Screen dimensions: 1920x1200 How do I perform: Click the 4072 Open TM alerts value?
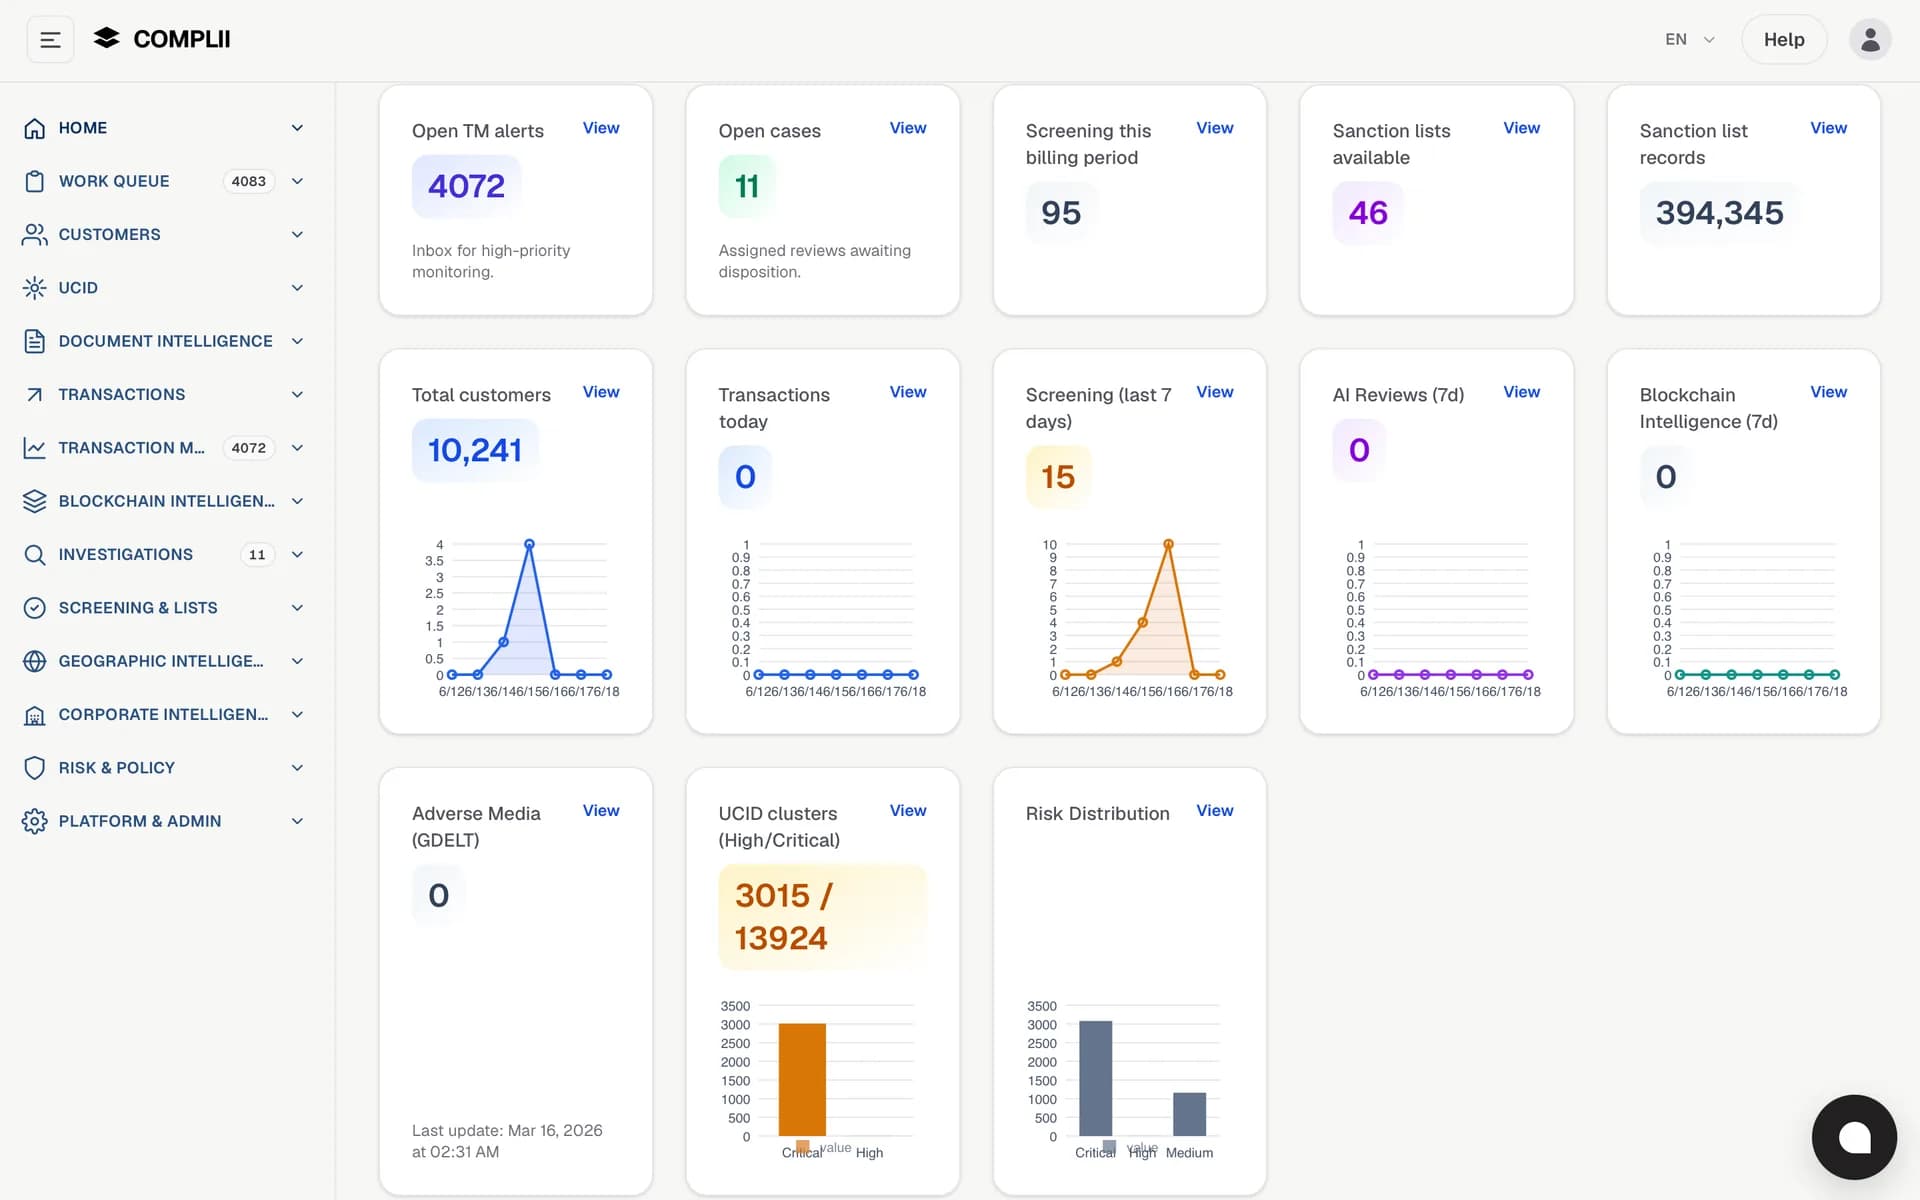(x=466, y=186)
